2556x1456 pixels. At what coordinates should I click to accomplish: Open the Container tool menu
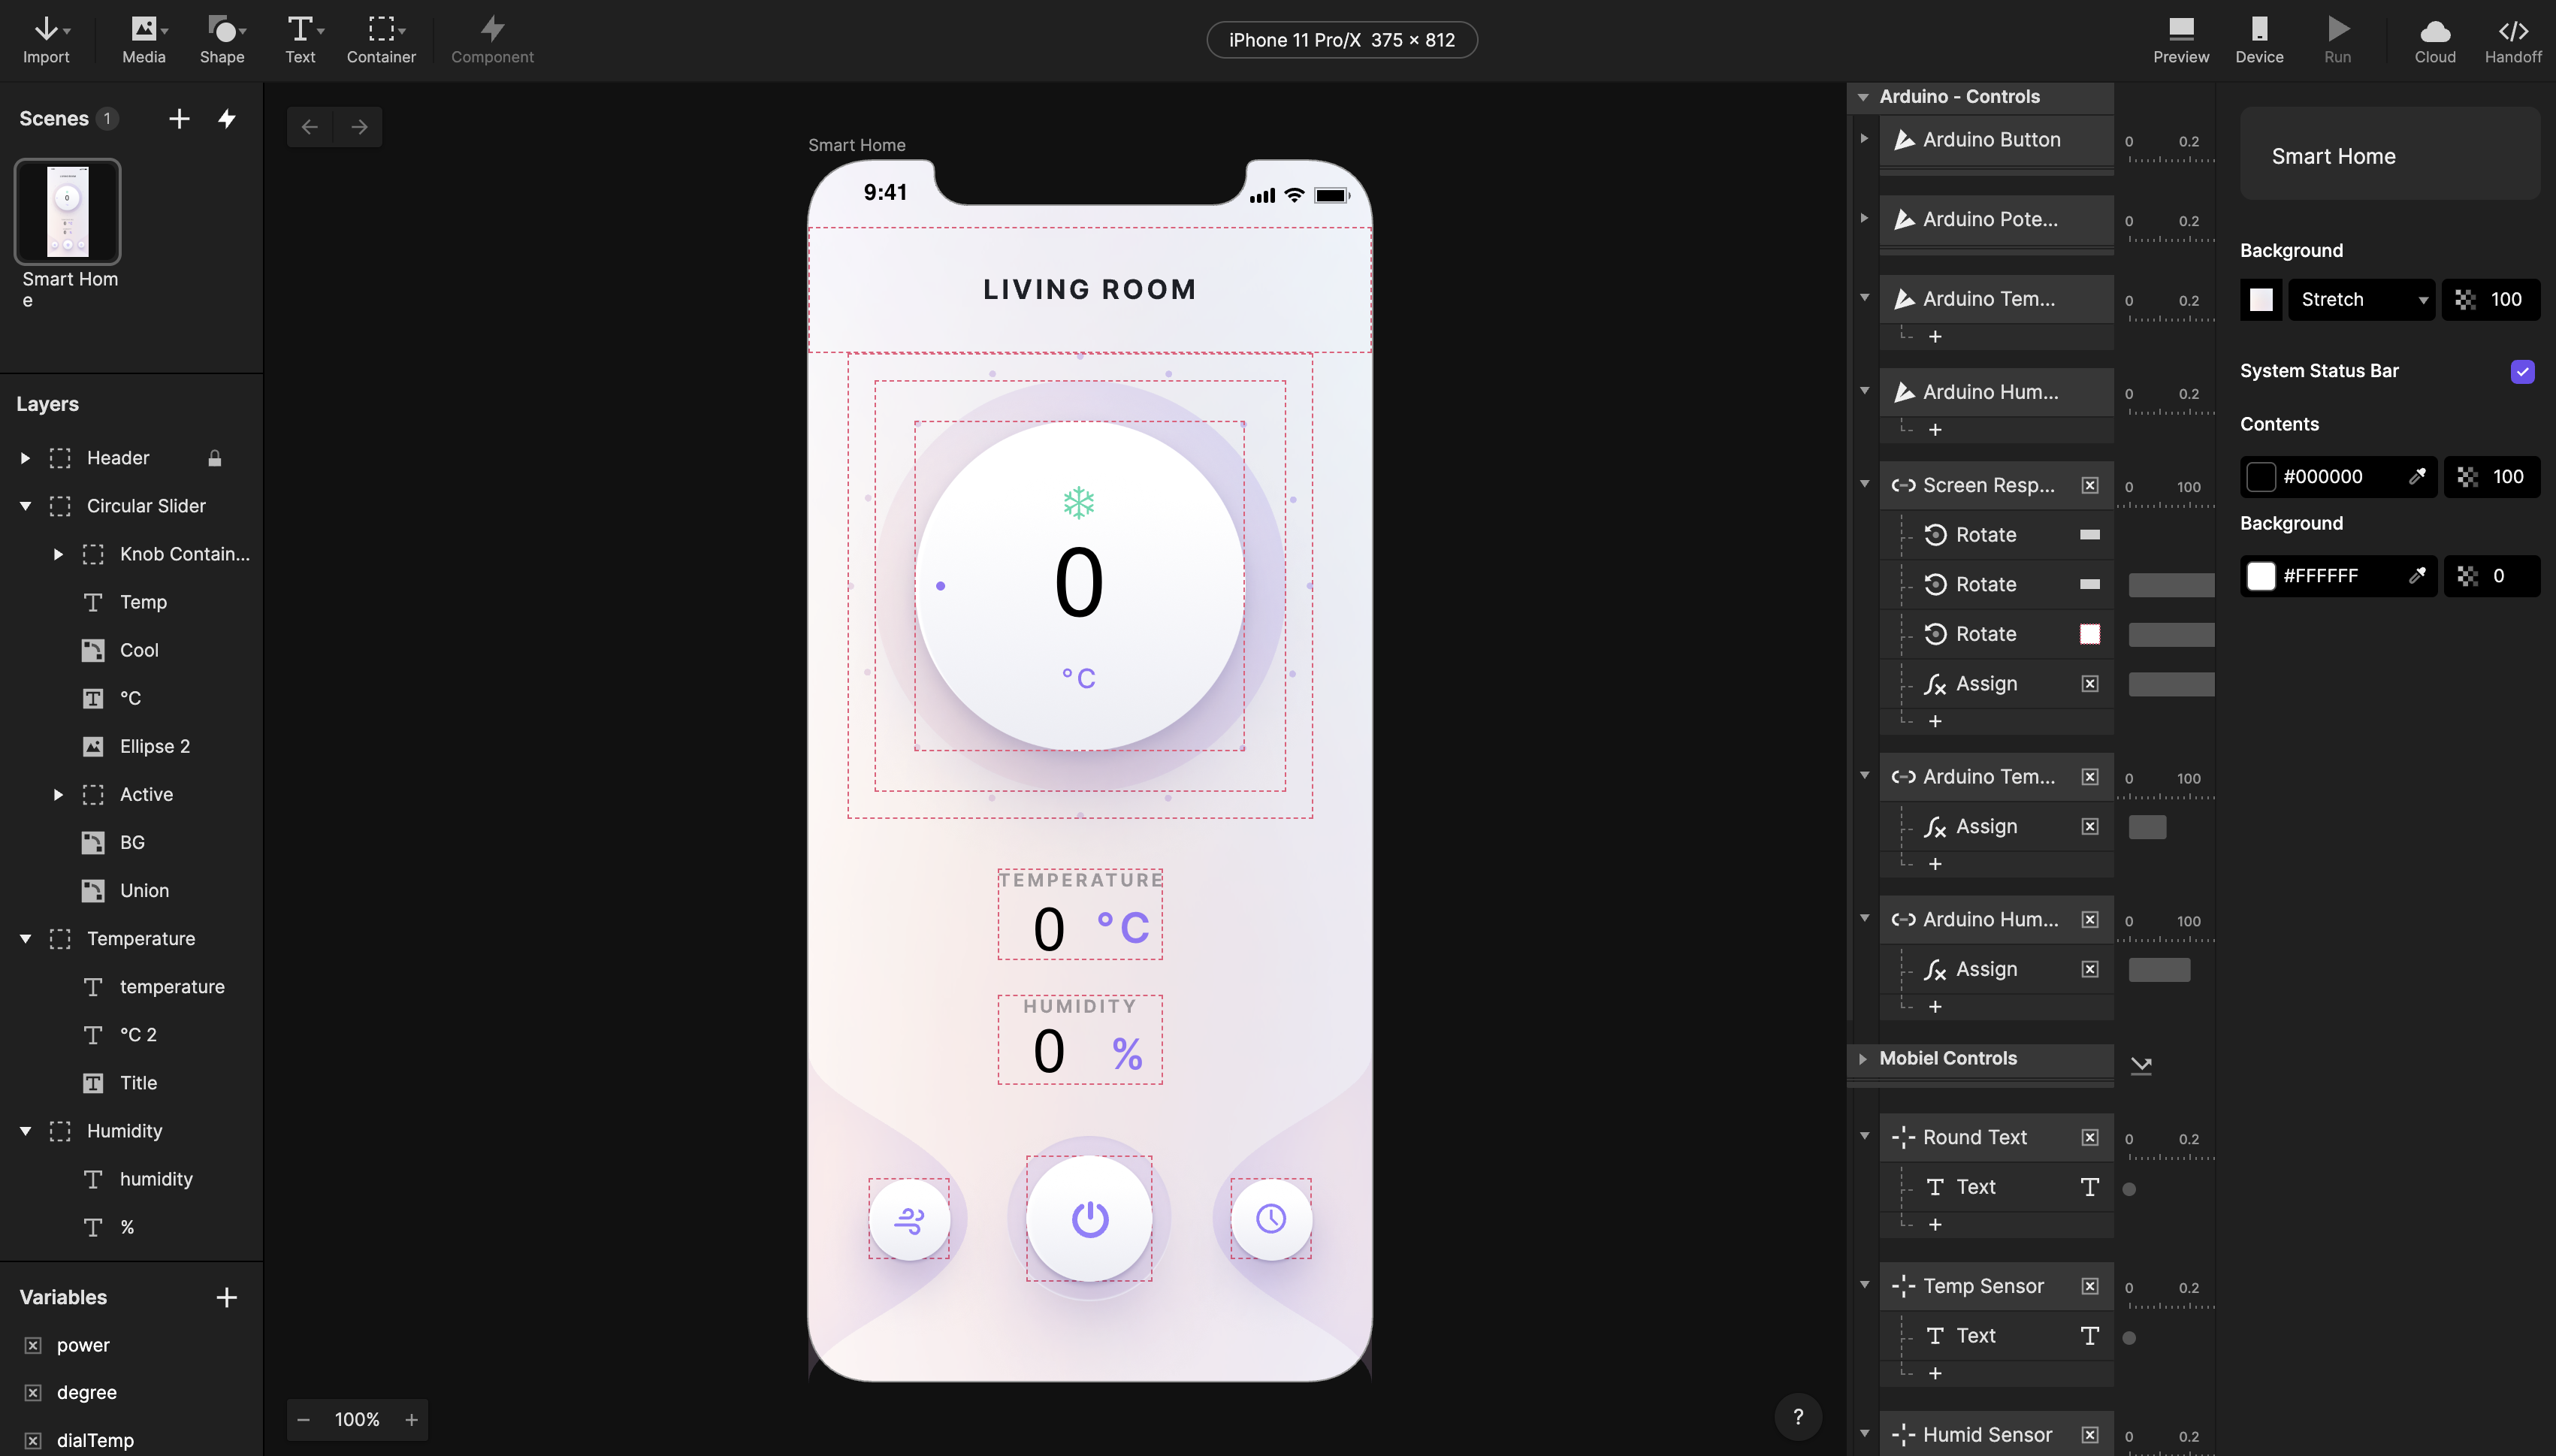[381, 39]
